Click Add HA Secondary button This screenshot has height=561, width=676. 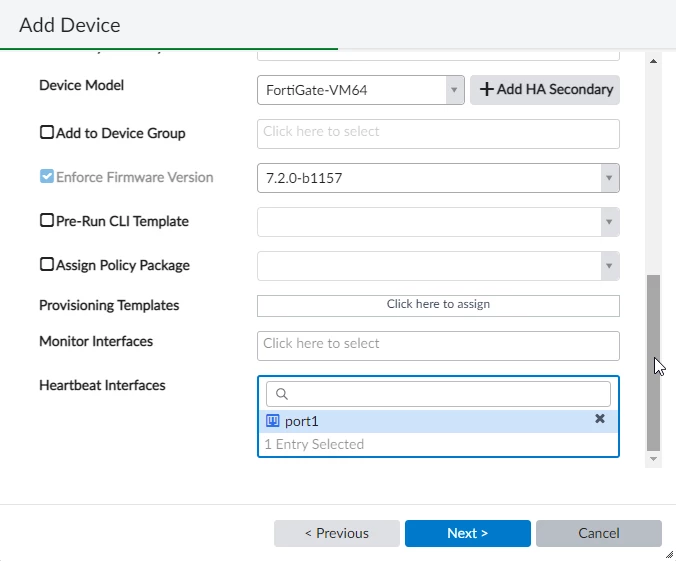tap(545, 90)
